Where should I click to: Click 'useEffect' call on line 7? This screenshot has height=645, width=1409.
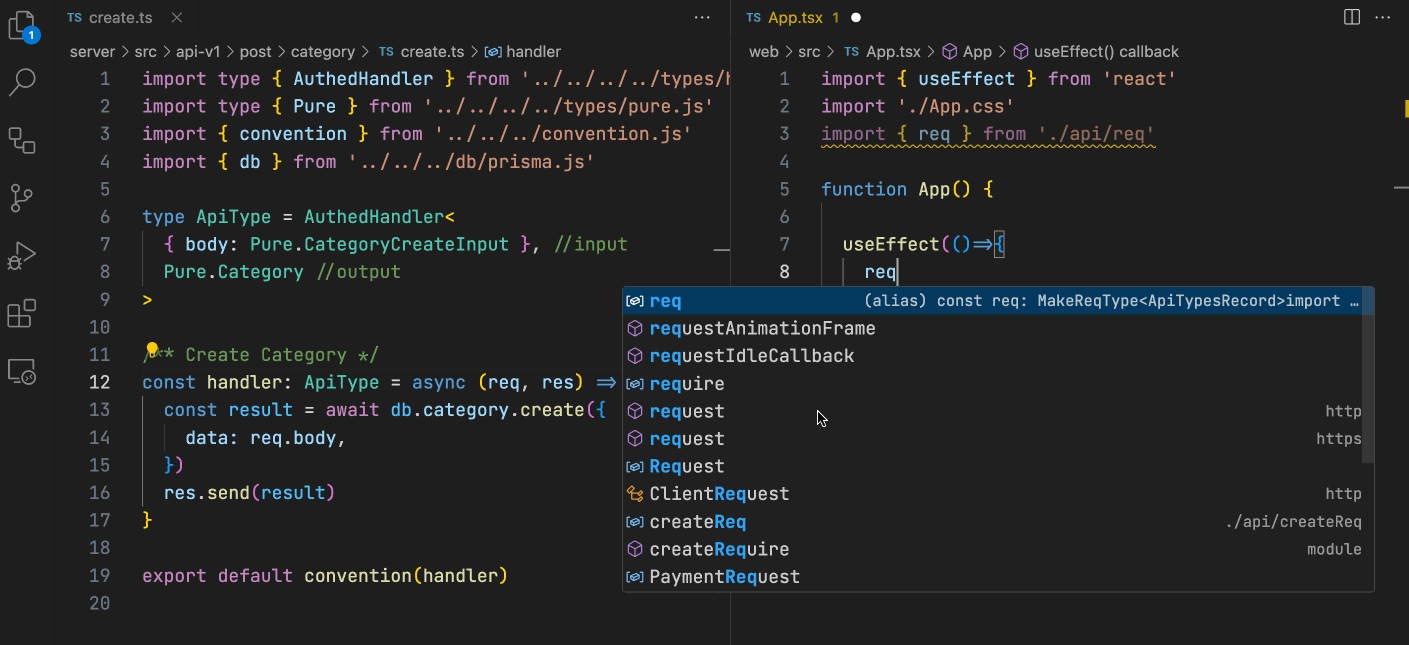pos(891,244)
